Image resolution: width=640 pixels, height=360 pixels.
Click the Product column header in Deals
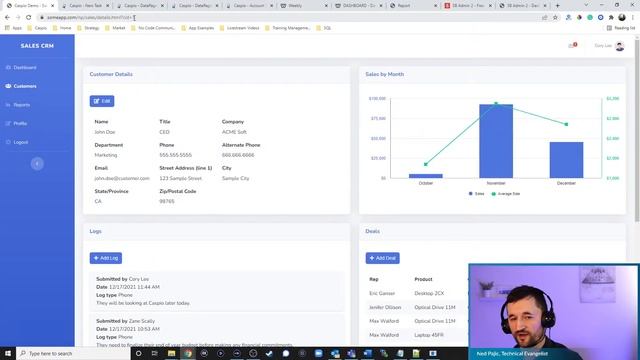click(x=423, y=279)
